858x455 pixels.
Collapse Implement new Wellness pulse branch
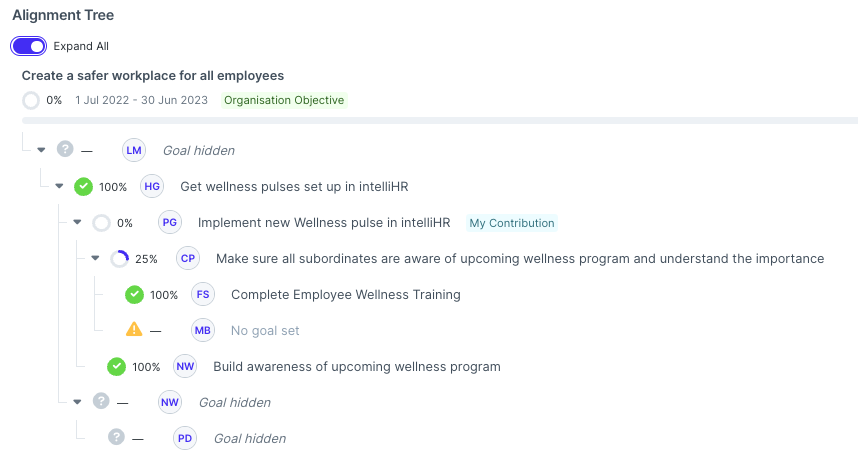[77, 222]
